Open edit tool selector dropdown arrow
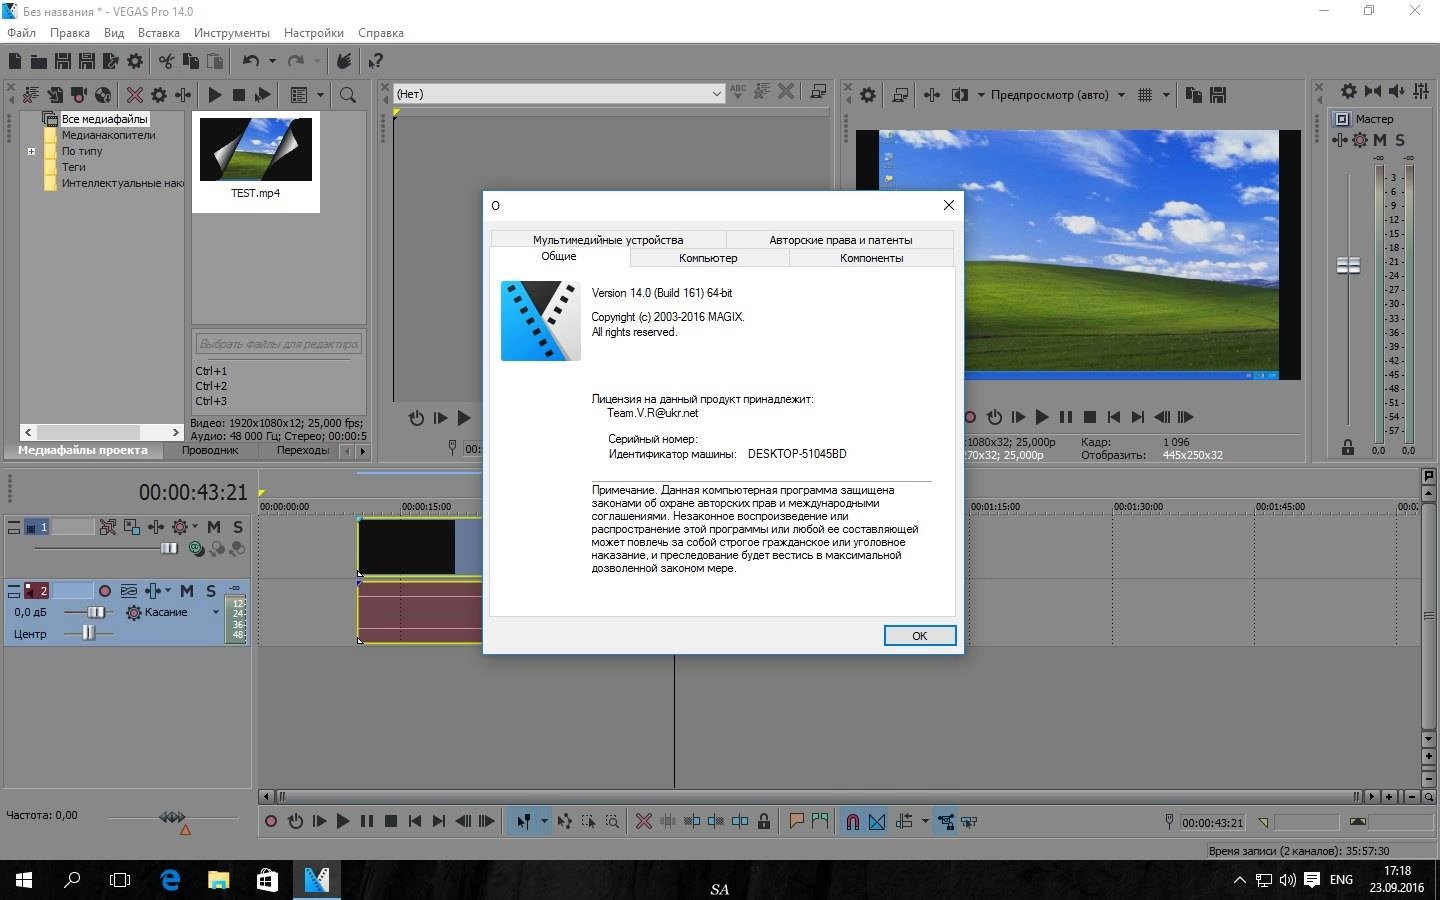1440x900 pixels. (544, 821)
